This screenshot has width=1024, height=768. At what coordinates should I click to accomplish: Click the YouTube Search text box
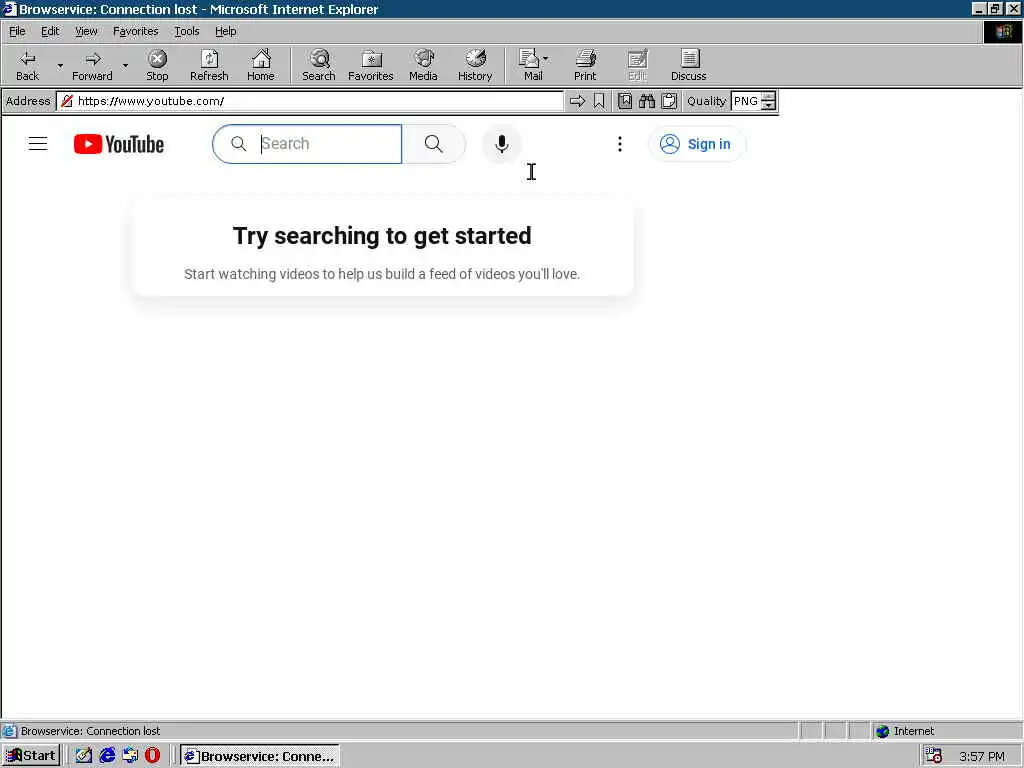[307, 144]
